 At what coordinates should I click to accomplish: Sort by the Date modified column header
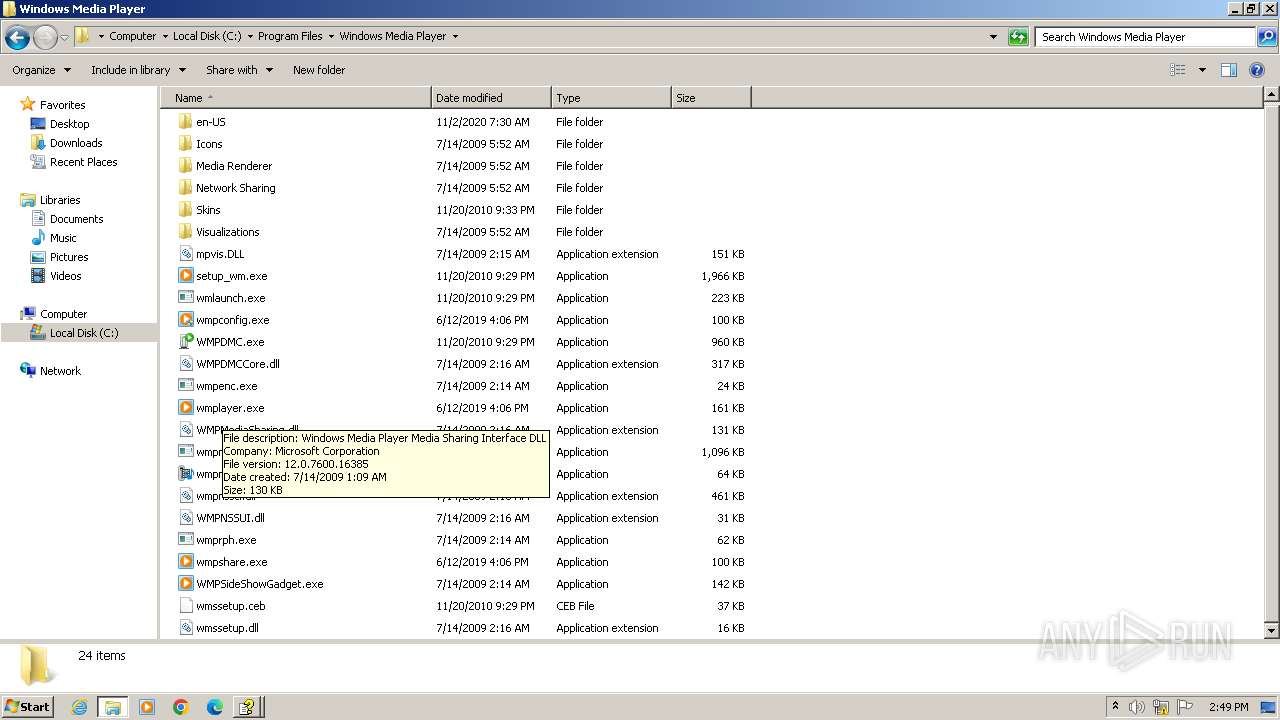click(x=491, y=98)
